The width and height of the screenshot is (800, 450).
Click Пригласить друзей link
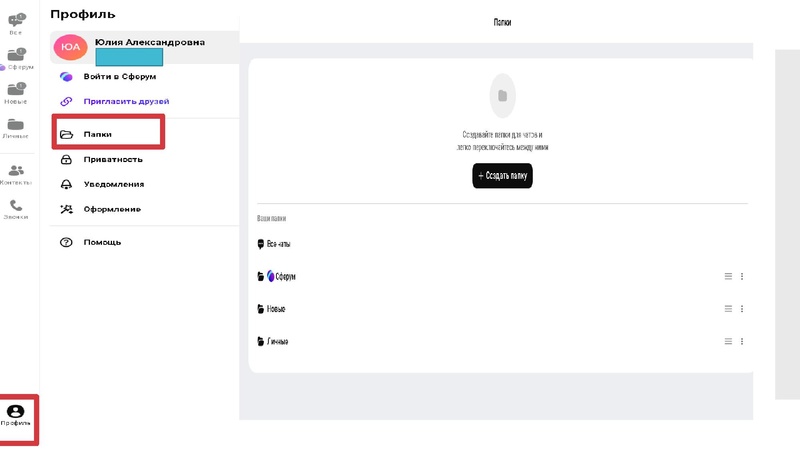click(x=126, y=101)
